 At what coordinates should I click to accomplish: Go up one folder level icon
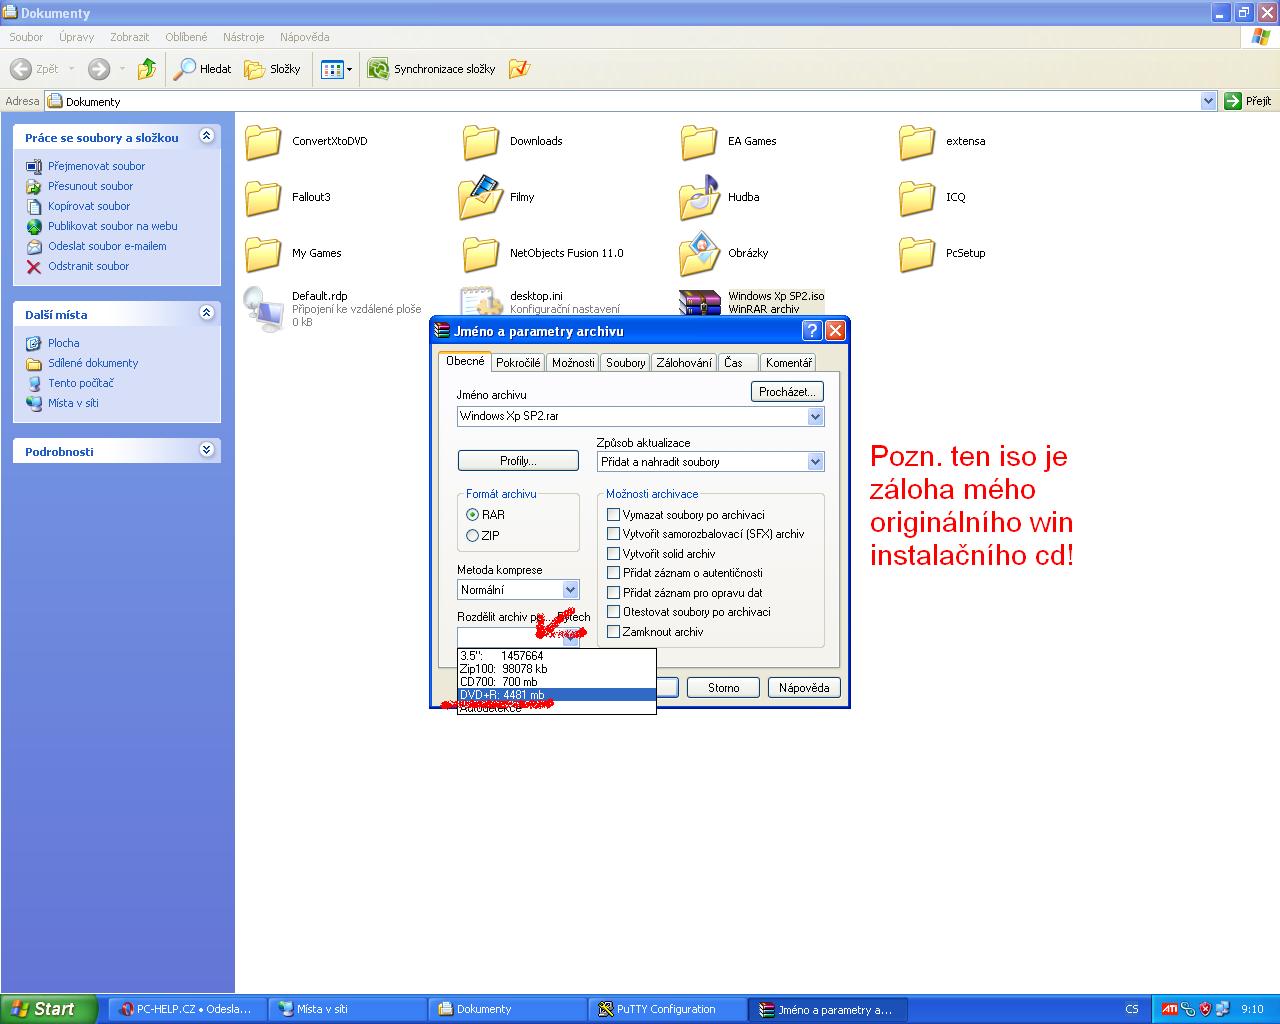pos(147,69)
